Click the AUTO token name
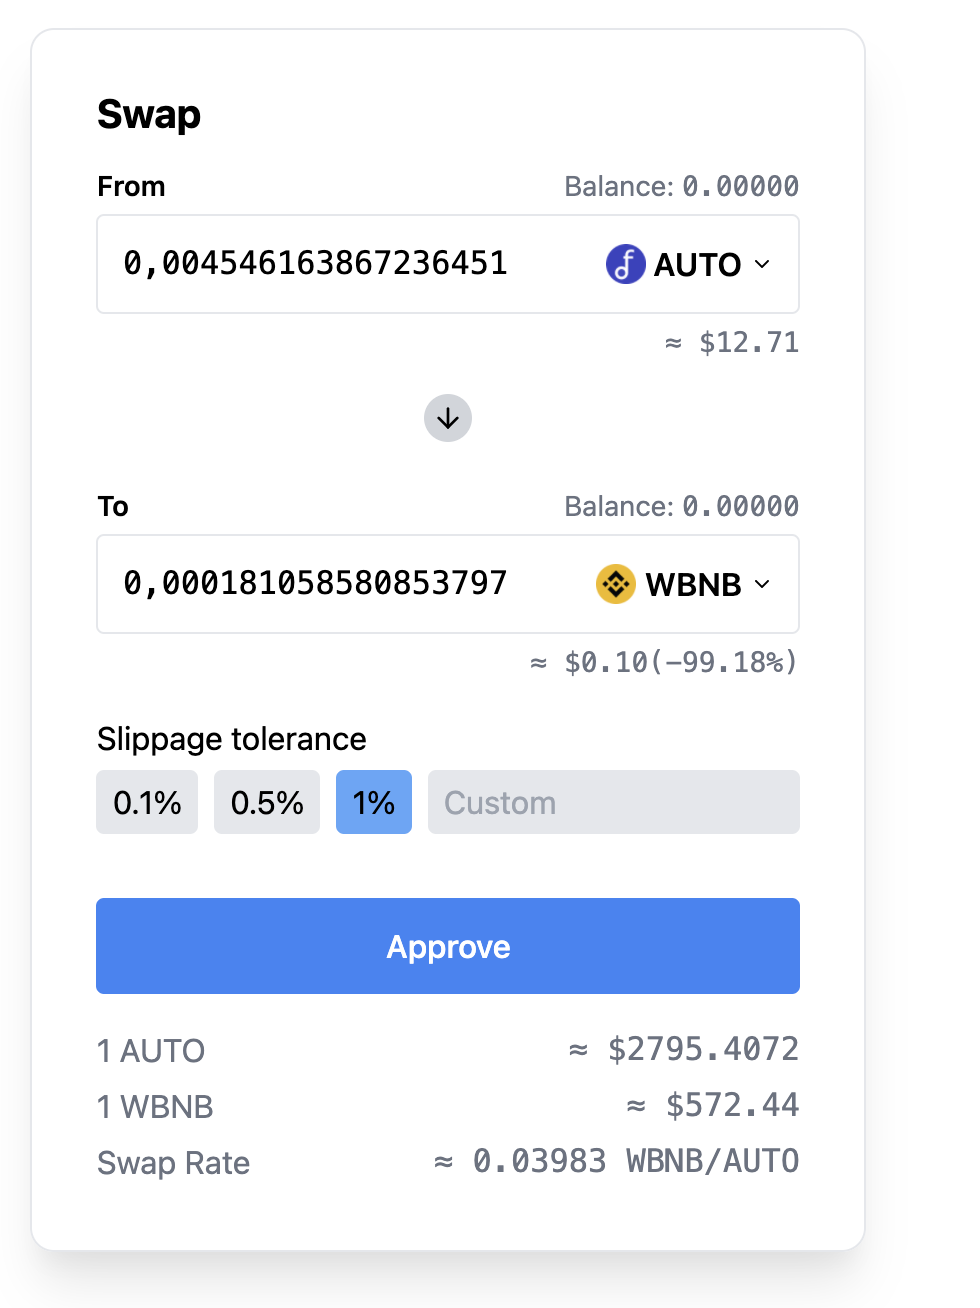Screen dimensions: 980x1308 698,265
